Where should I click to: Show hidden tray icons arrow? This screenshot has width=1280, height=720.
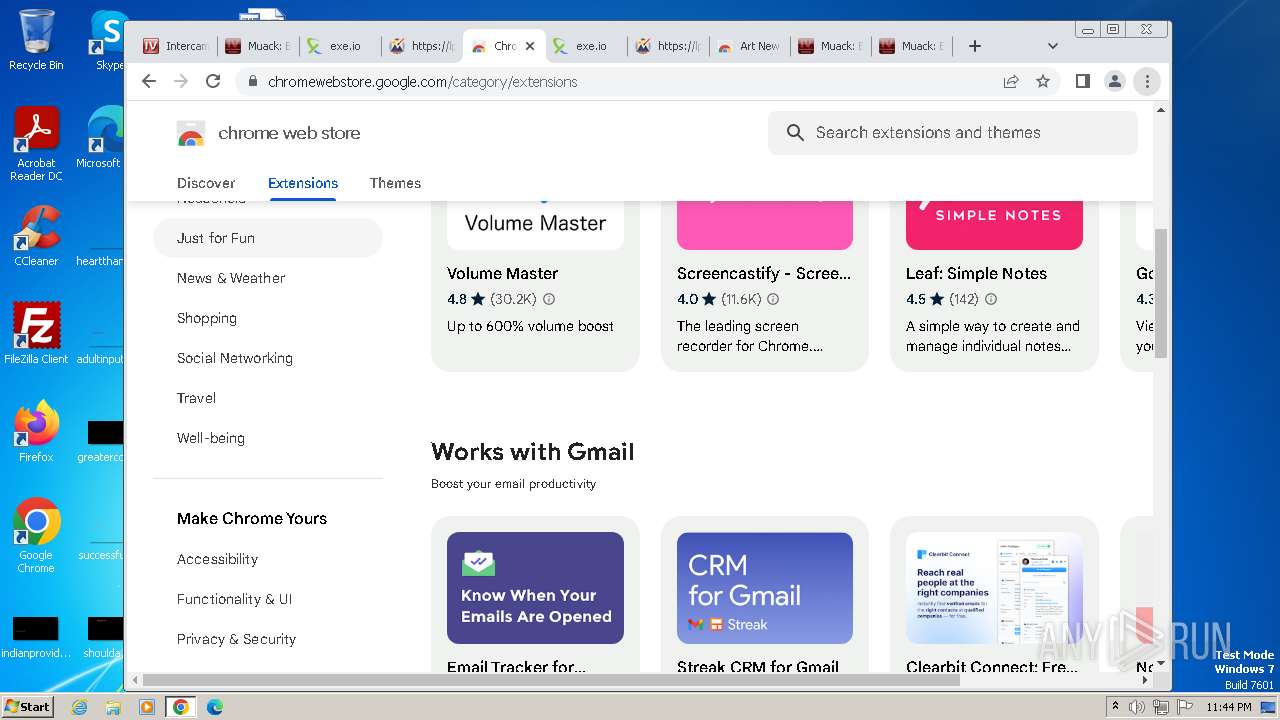[1115, 707]
